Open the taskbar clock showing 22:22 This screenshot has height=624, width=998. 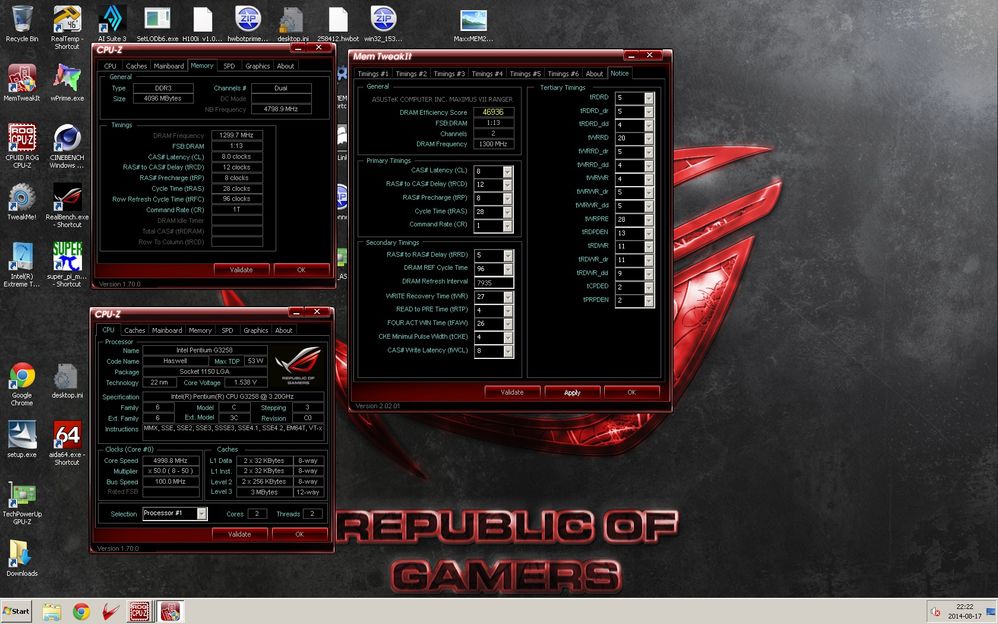[x=964, y=611]
